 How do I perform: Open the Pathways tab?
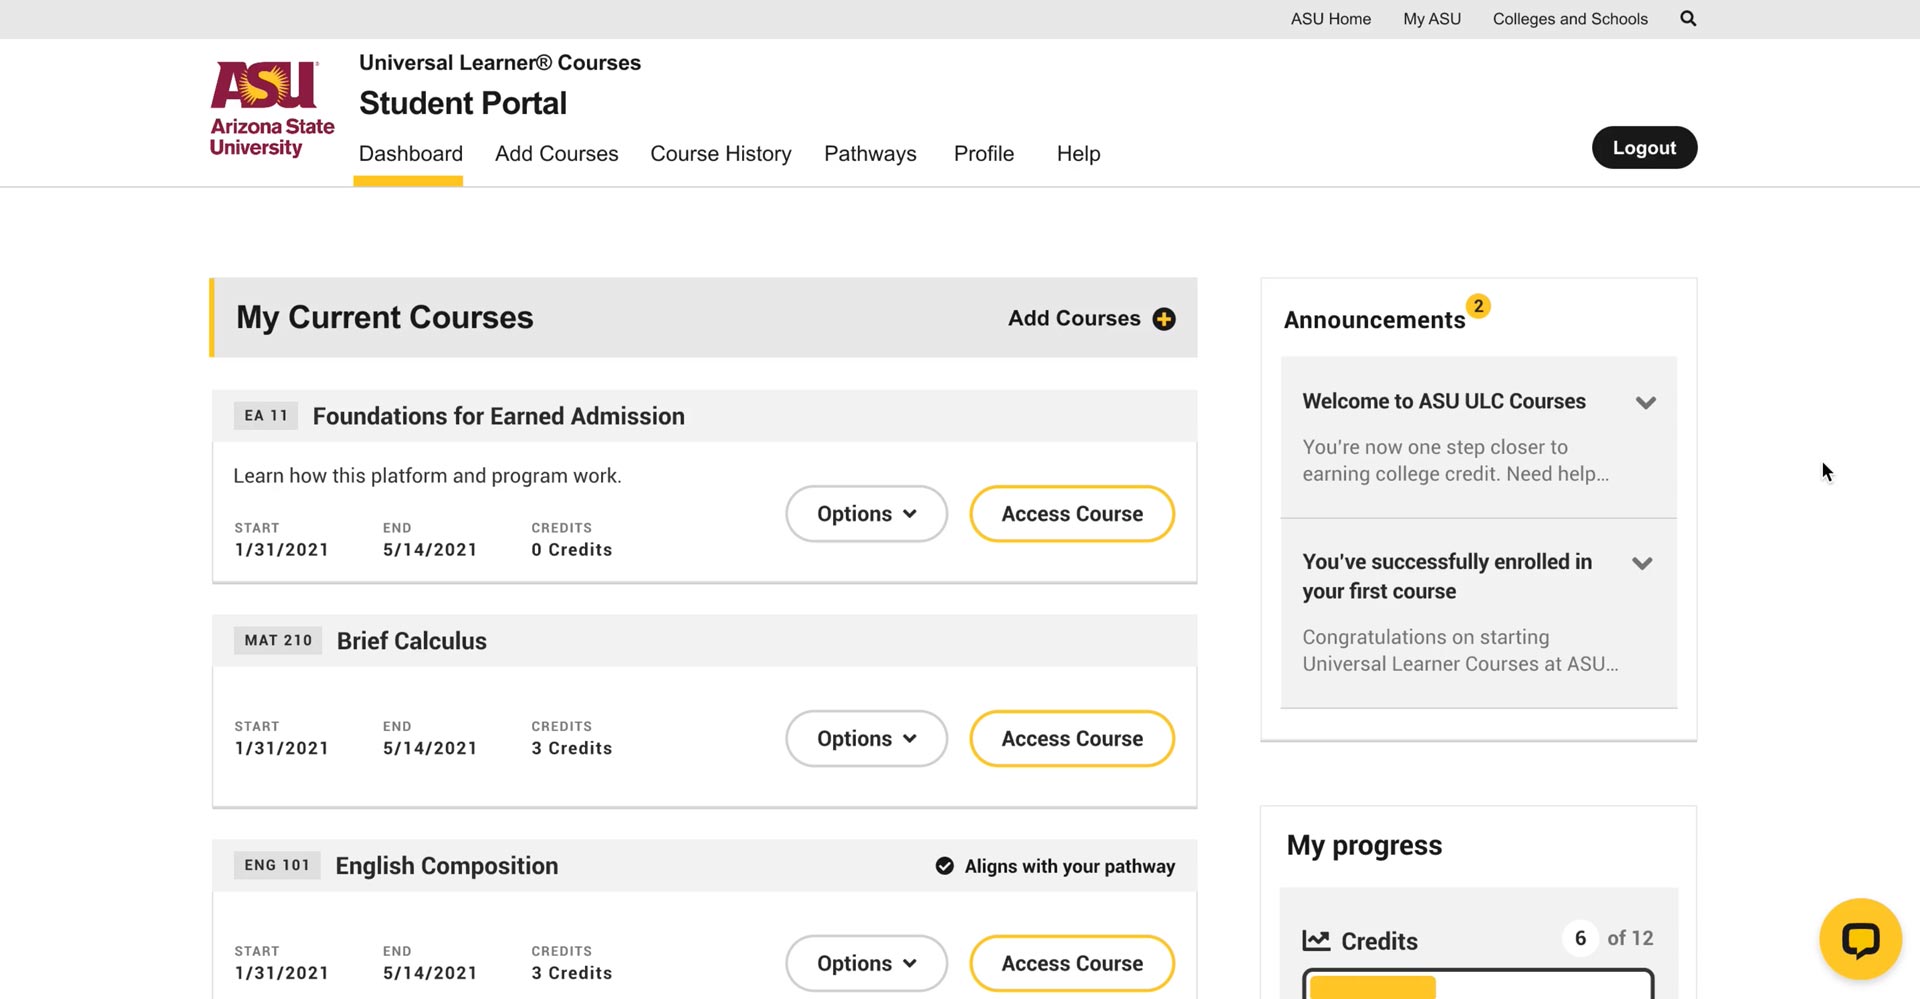(870, 154)
